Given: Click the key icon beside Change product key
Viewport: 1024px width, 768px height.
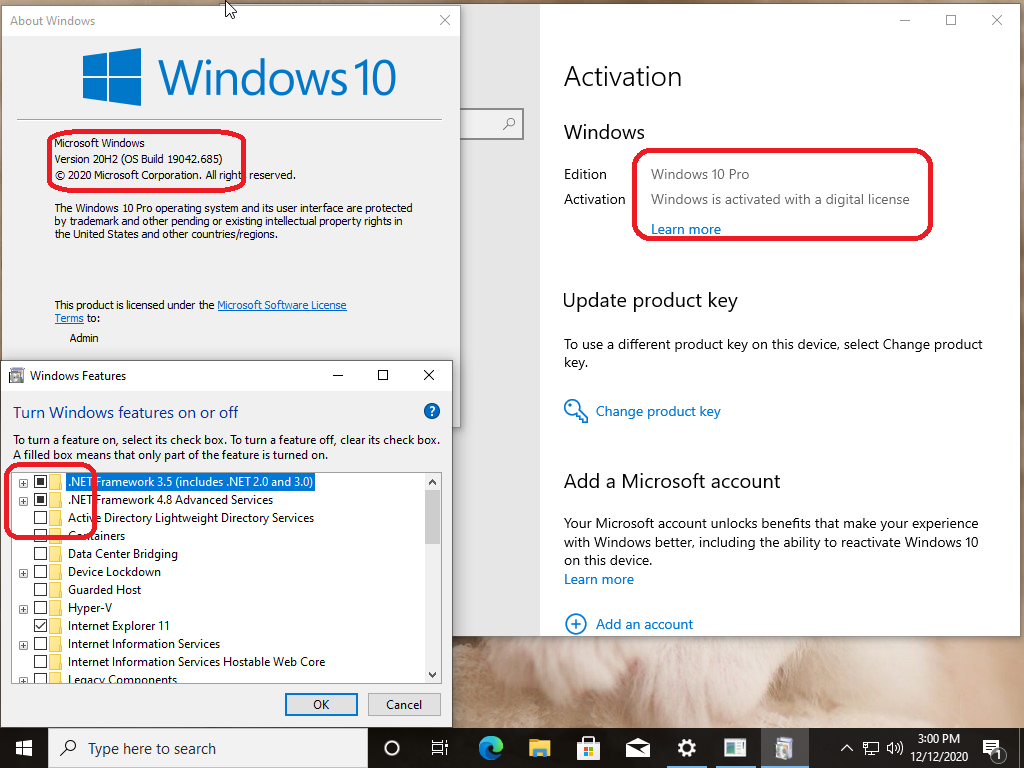Looking at the screenshot, I should [575, 411].
